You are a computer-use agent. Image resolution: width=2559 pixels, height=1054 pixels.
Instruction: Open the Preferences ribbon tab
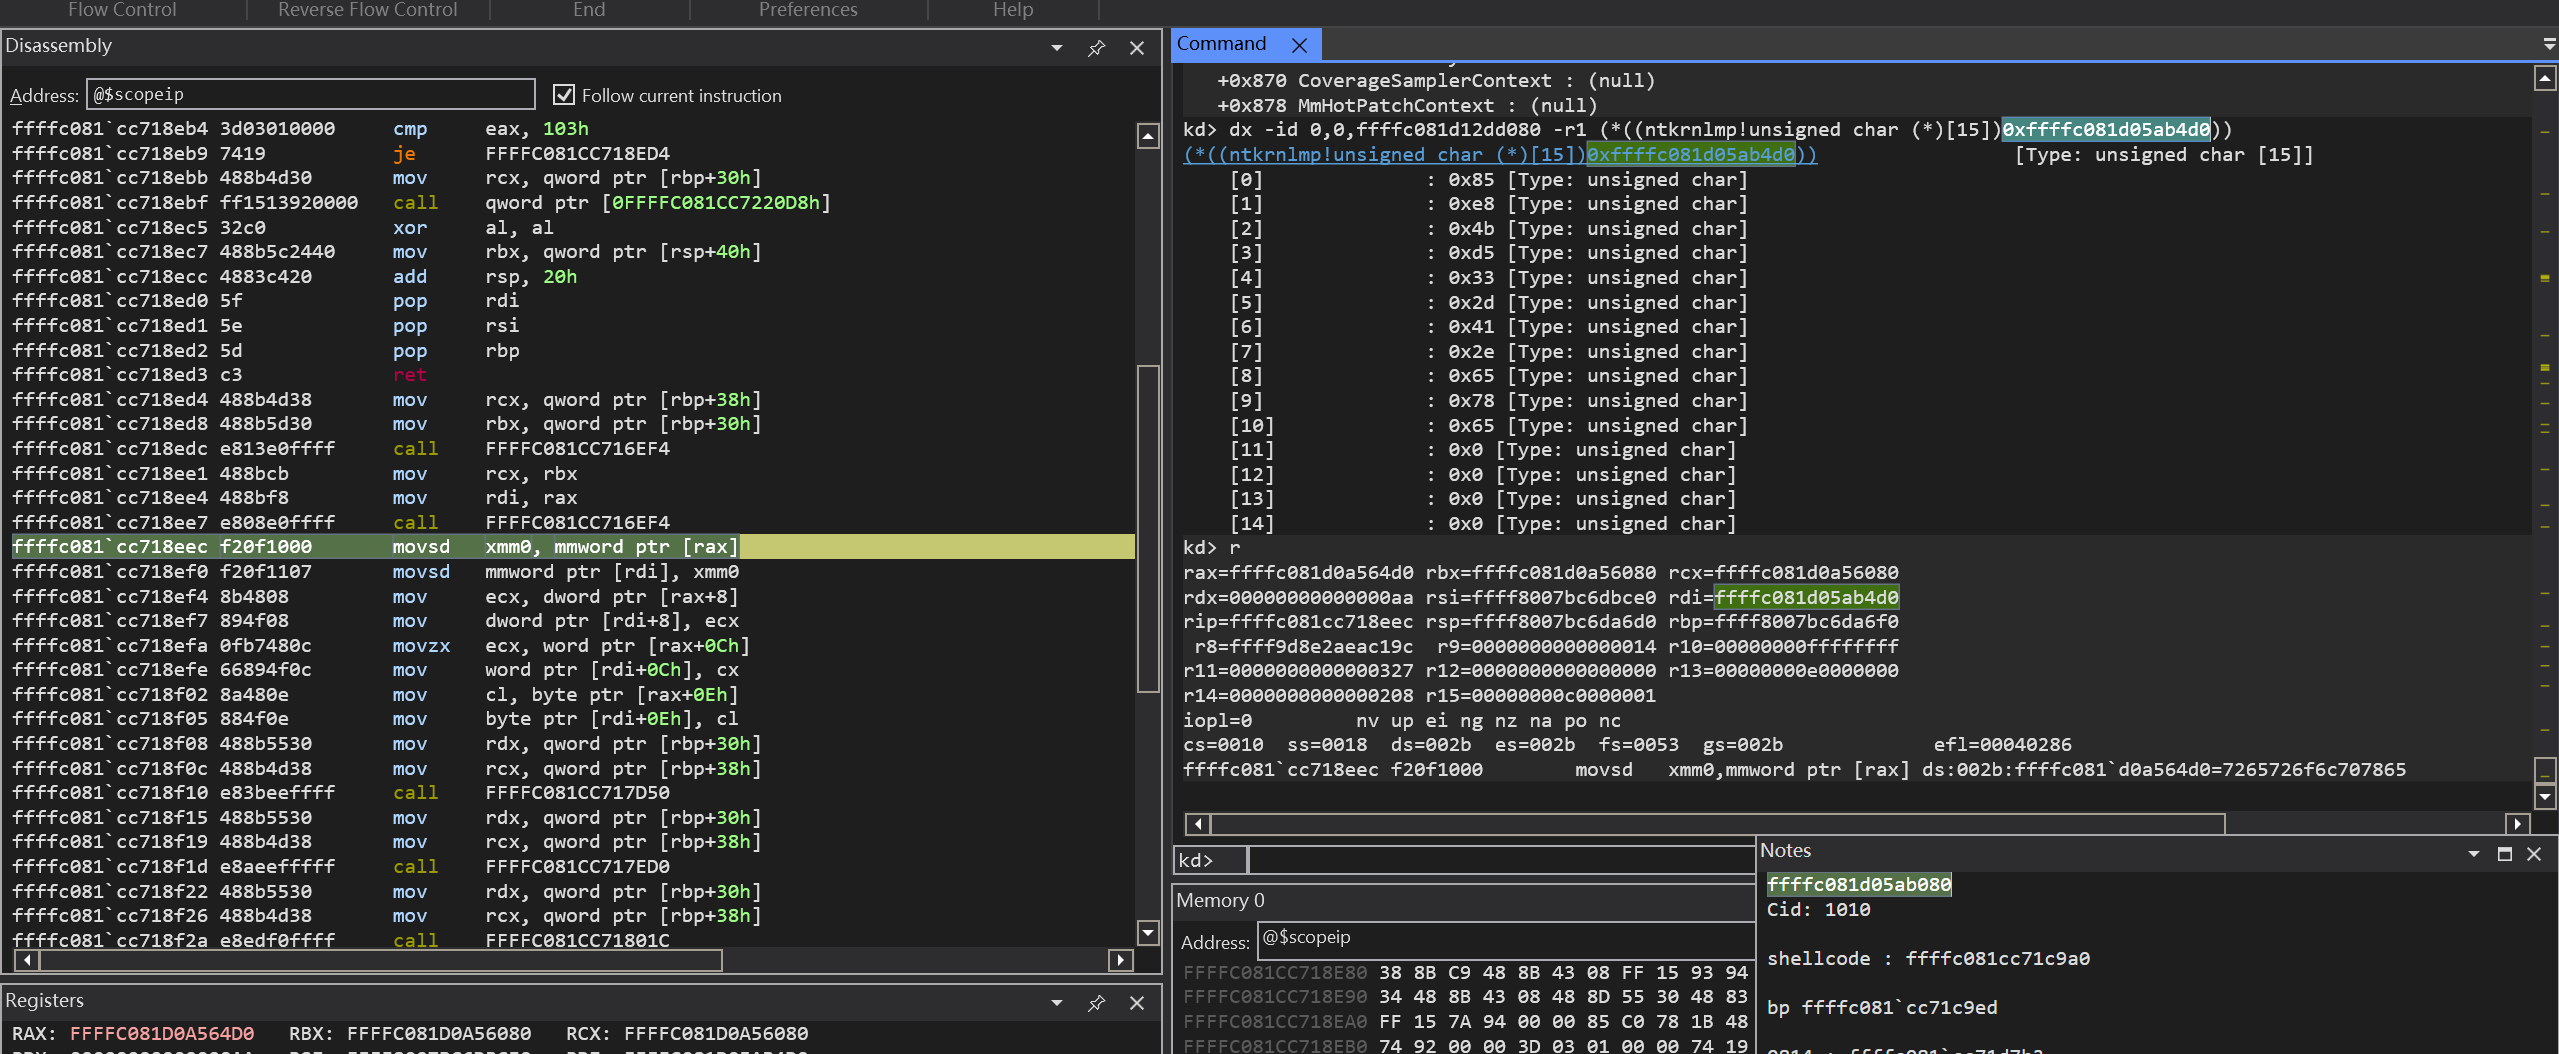(x=808, y=10)
